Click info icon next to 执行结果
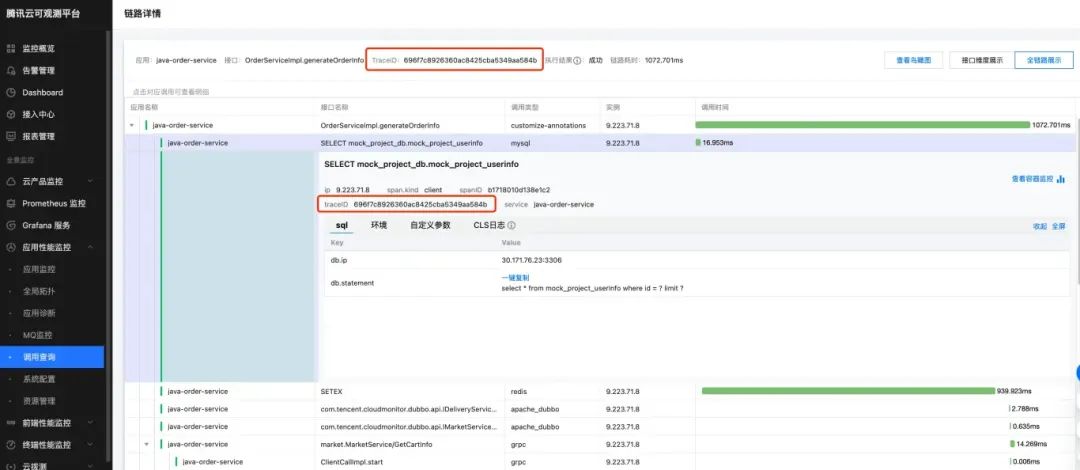 577,61
